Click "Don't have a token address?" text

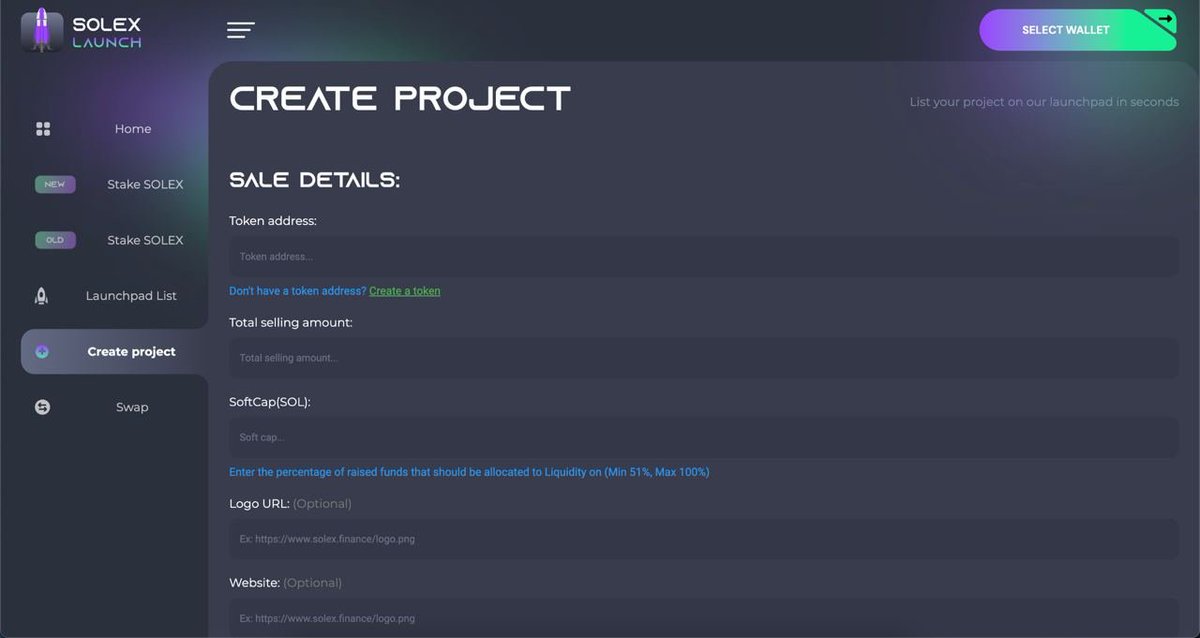[x=298, y=291]
